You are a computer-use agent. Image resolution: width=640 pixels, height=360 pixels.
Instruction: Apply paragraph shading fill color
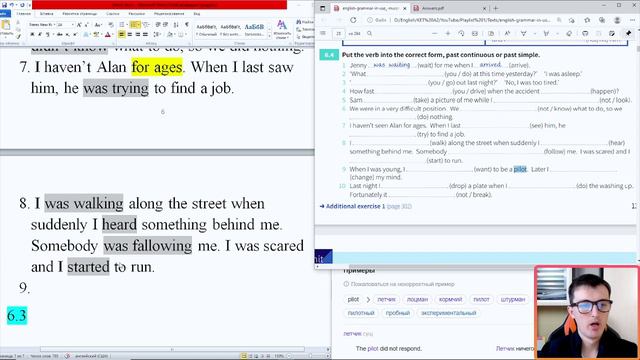pyautogui.click(x=170, y=35)
